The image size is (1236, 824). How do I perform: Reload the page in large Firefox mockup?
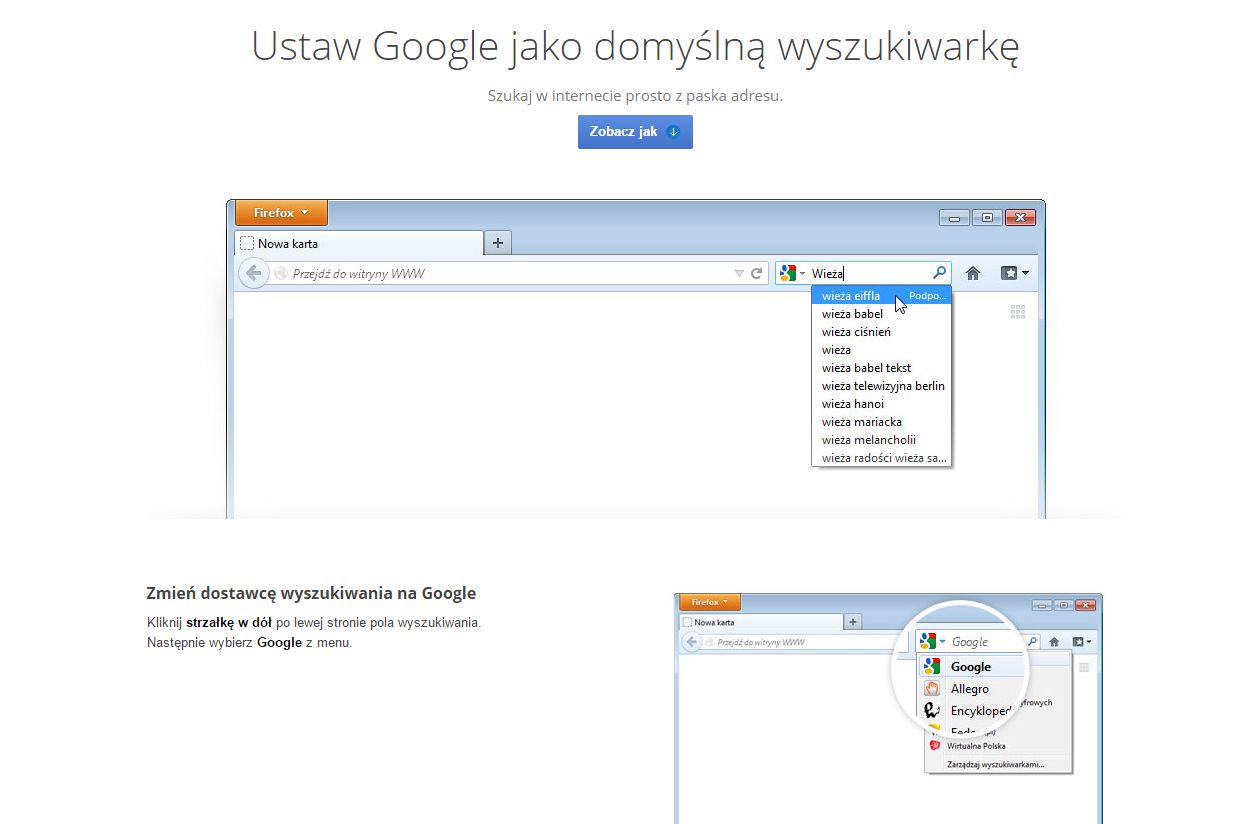(x=757, y=273)
